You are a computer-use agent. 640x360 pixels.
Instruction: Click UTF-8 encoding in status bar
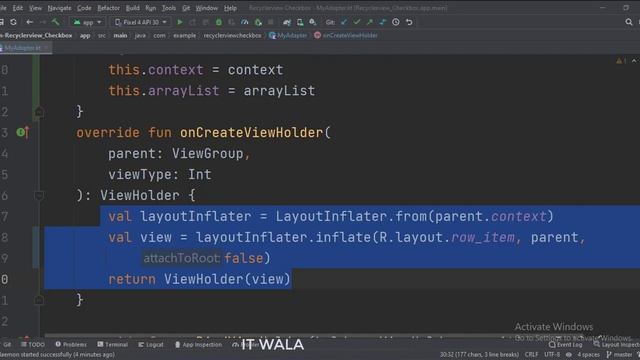pyautogui.click(x=552, y=355)
